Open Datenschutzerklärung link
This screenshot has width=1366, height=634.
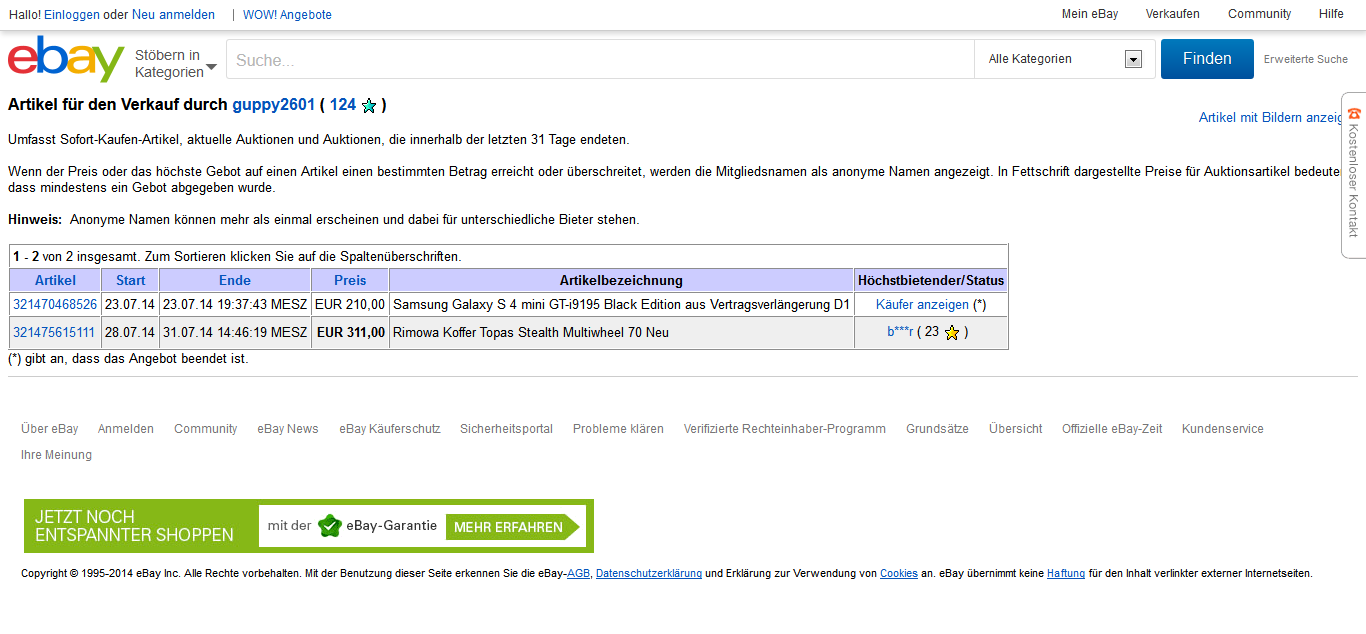649,574
